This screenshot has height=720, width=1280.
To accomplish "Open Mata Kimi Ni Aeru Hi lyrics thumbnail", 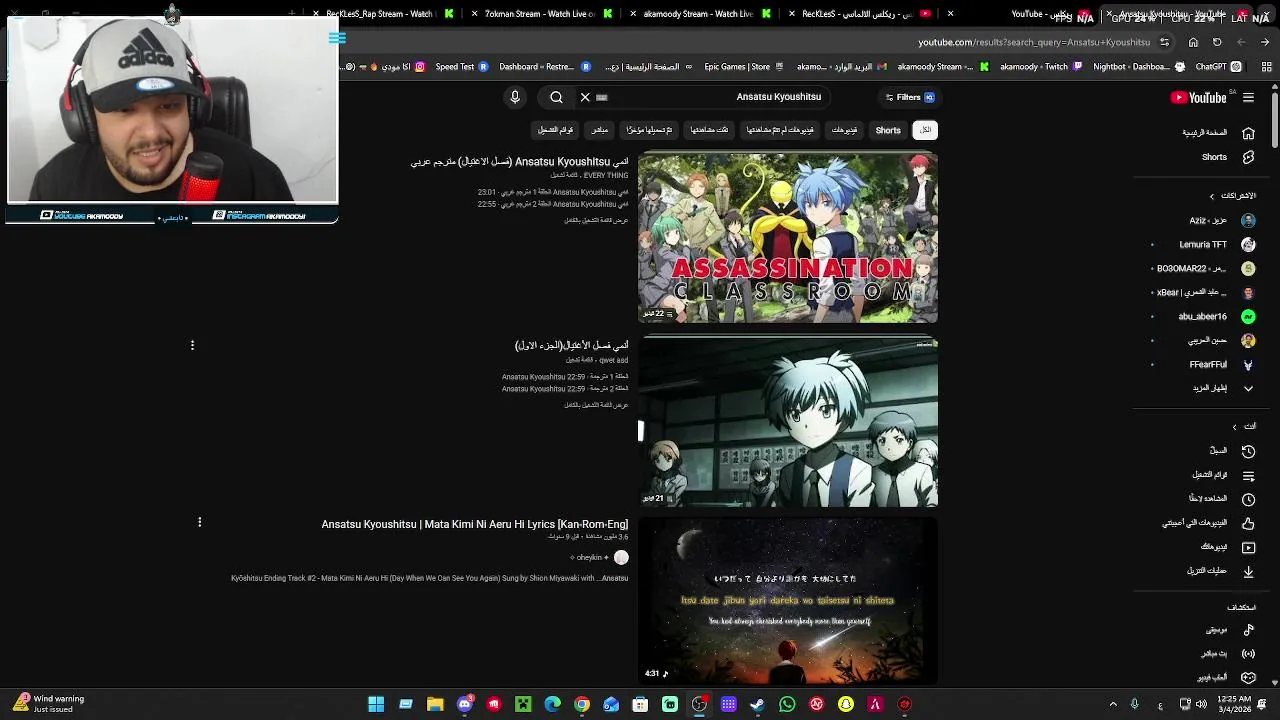I will pos(788,601).
